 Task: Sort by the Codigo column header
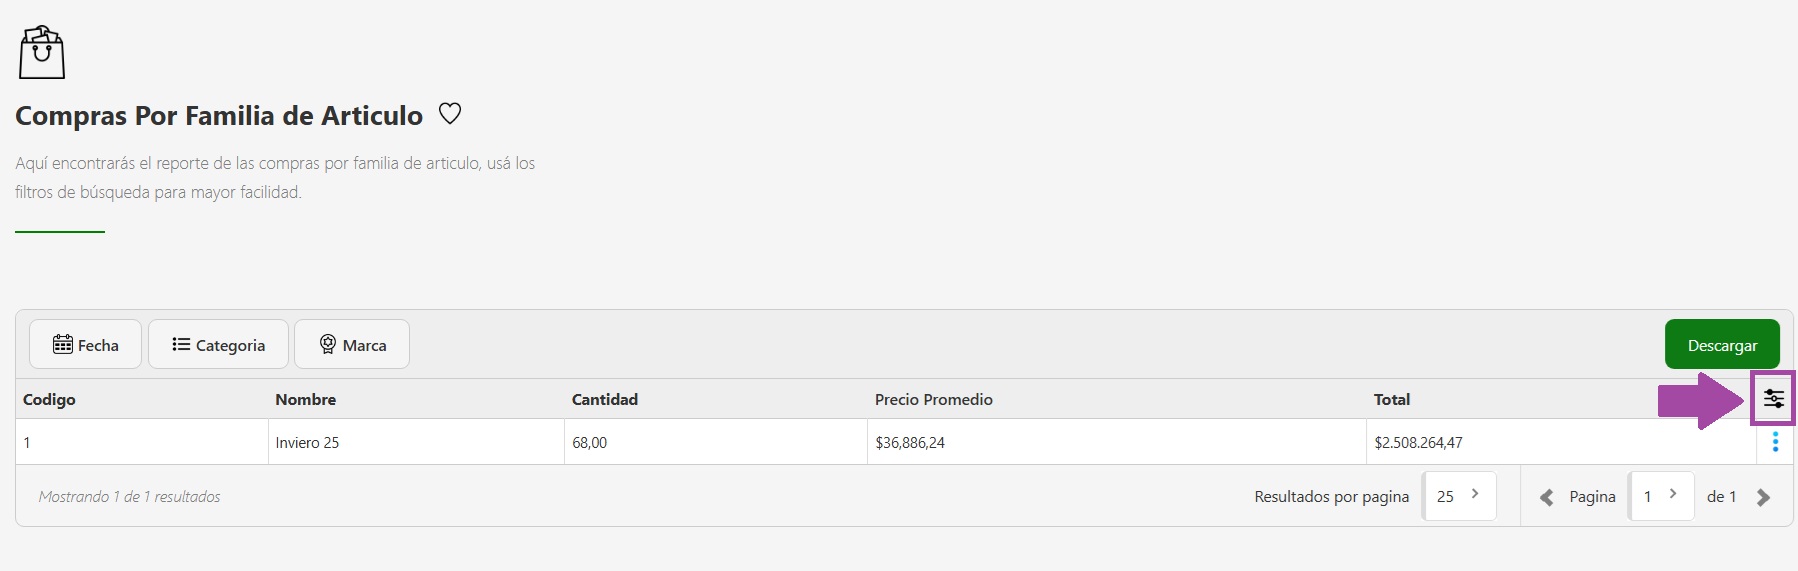(49, 399)
